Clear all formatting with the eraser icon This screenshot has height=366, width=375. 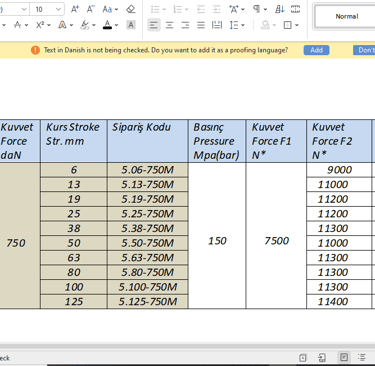[131, 9]
